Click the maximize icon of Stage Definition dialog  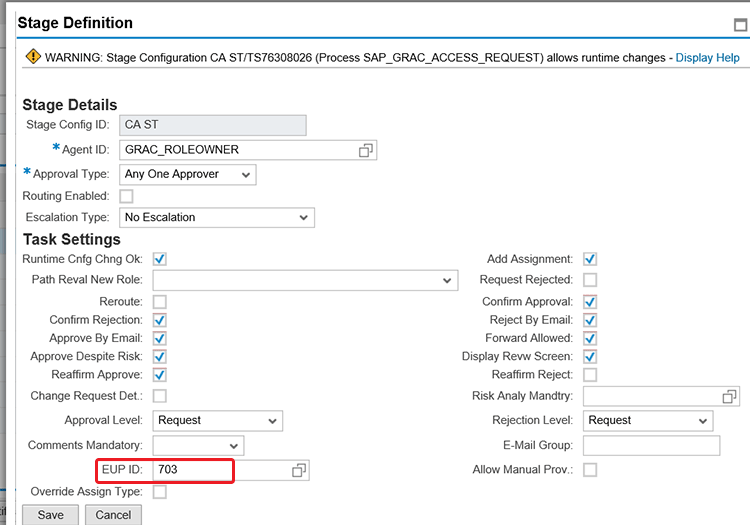(x=739, y=25)
